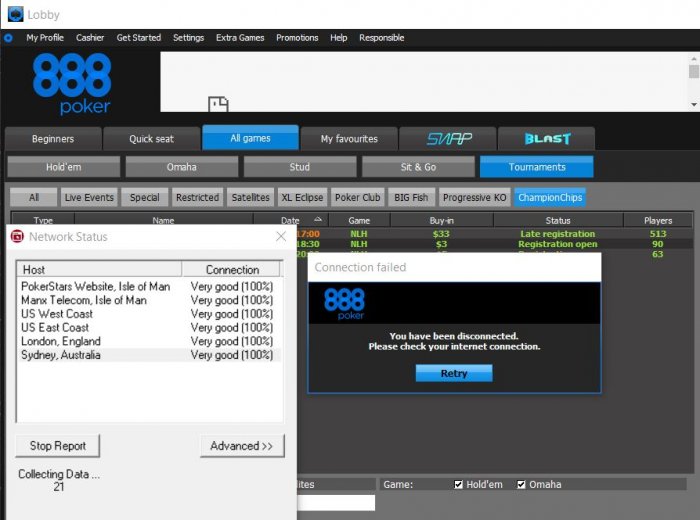Filter tournaments by BIG Fish
The height and width of the screenshot is (520, 700).
[411, 197]
